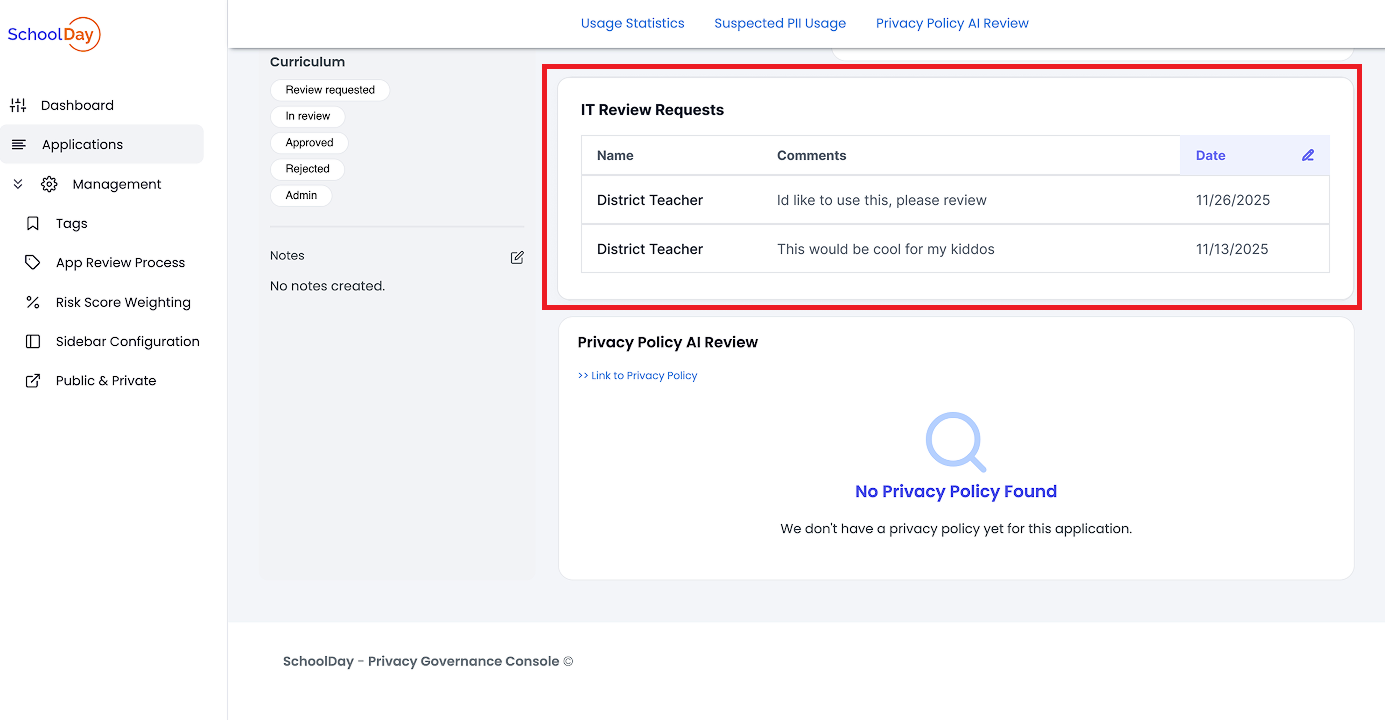The height and width of the screenshot is (720, 1385).
Task: Click the Tags bookmark icon
Action: pyautogui.click(x=33, y=223)
